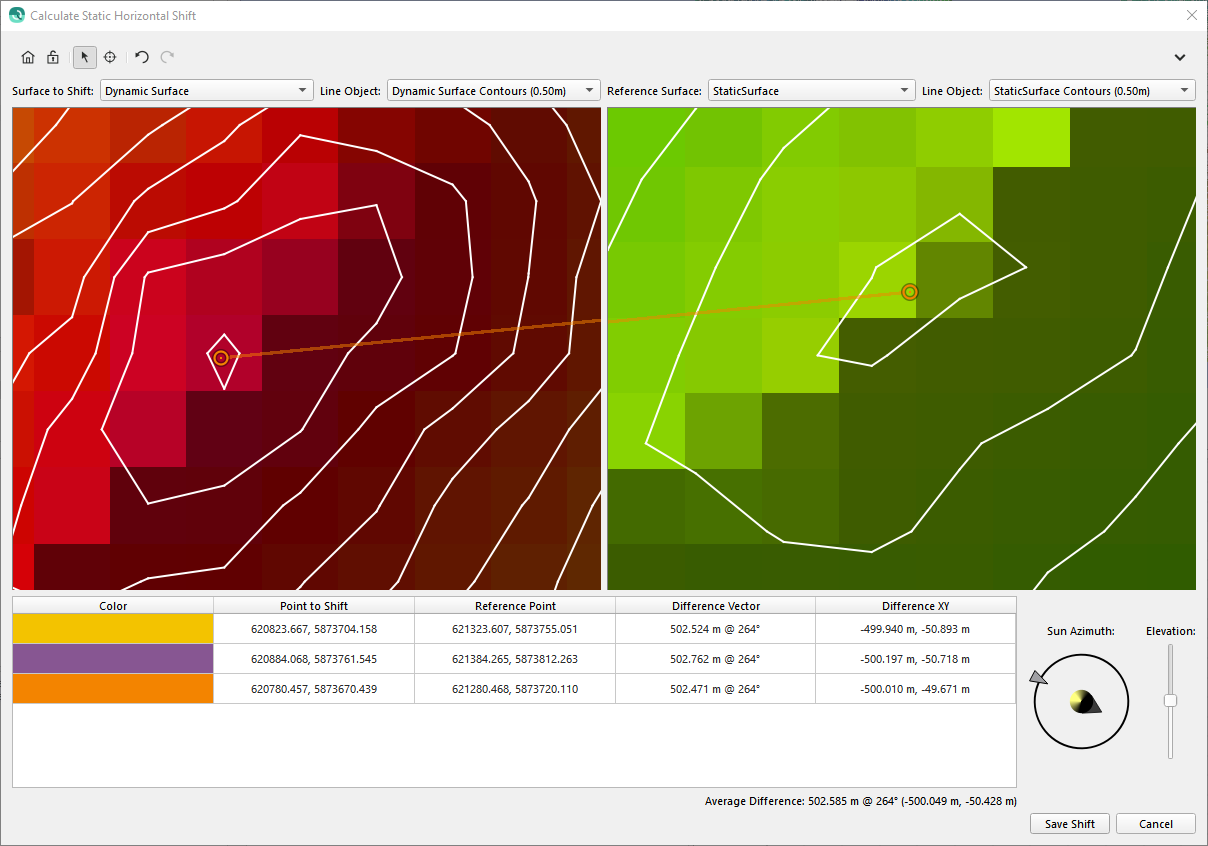The width and height of the screenshot is (1208, 846).
Task: Click the Home view reset icon
Action: (x=28, y=57)
